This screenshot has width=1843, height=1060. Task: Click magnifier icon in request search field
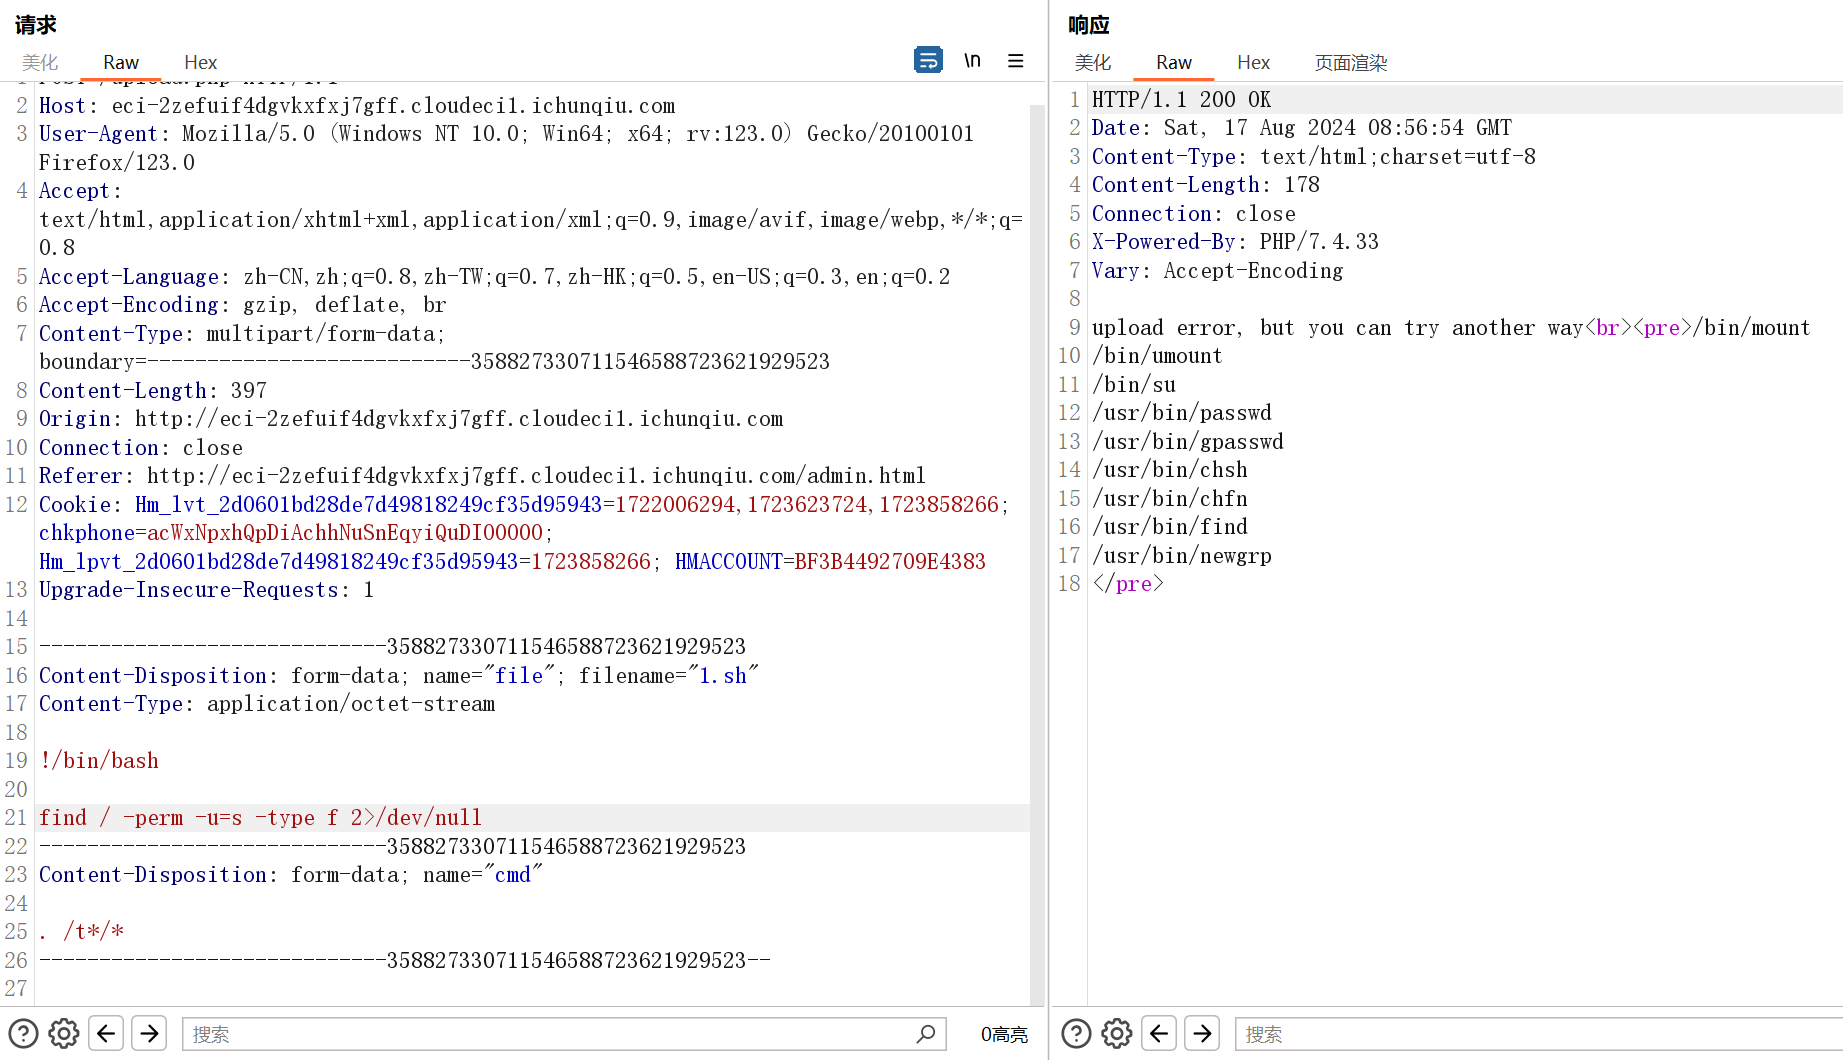click(926, 1033)
